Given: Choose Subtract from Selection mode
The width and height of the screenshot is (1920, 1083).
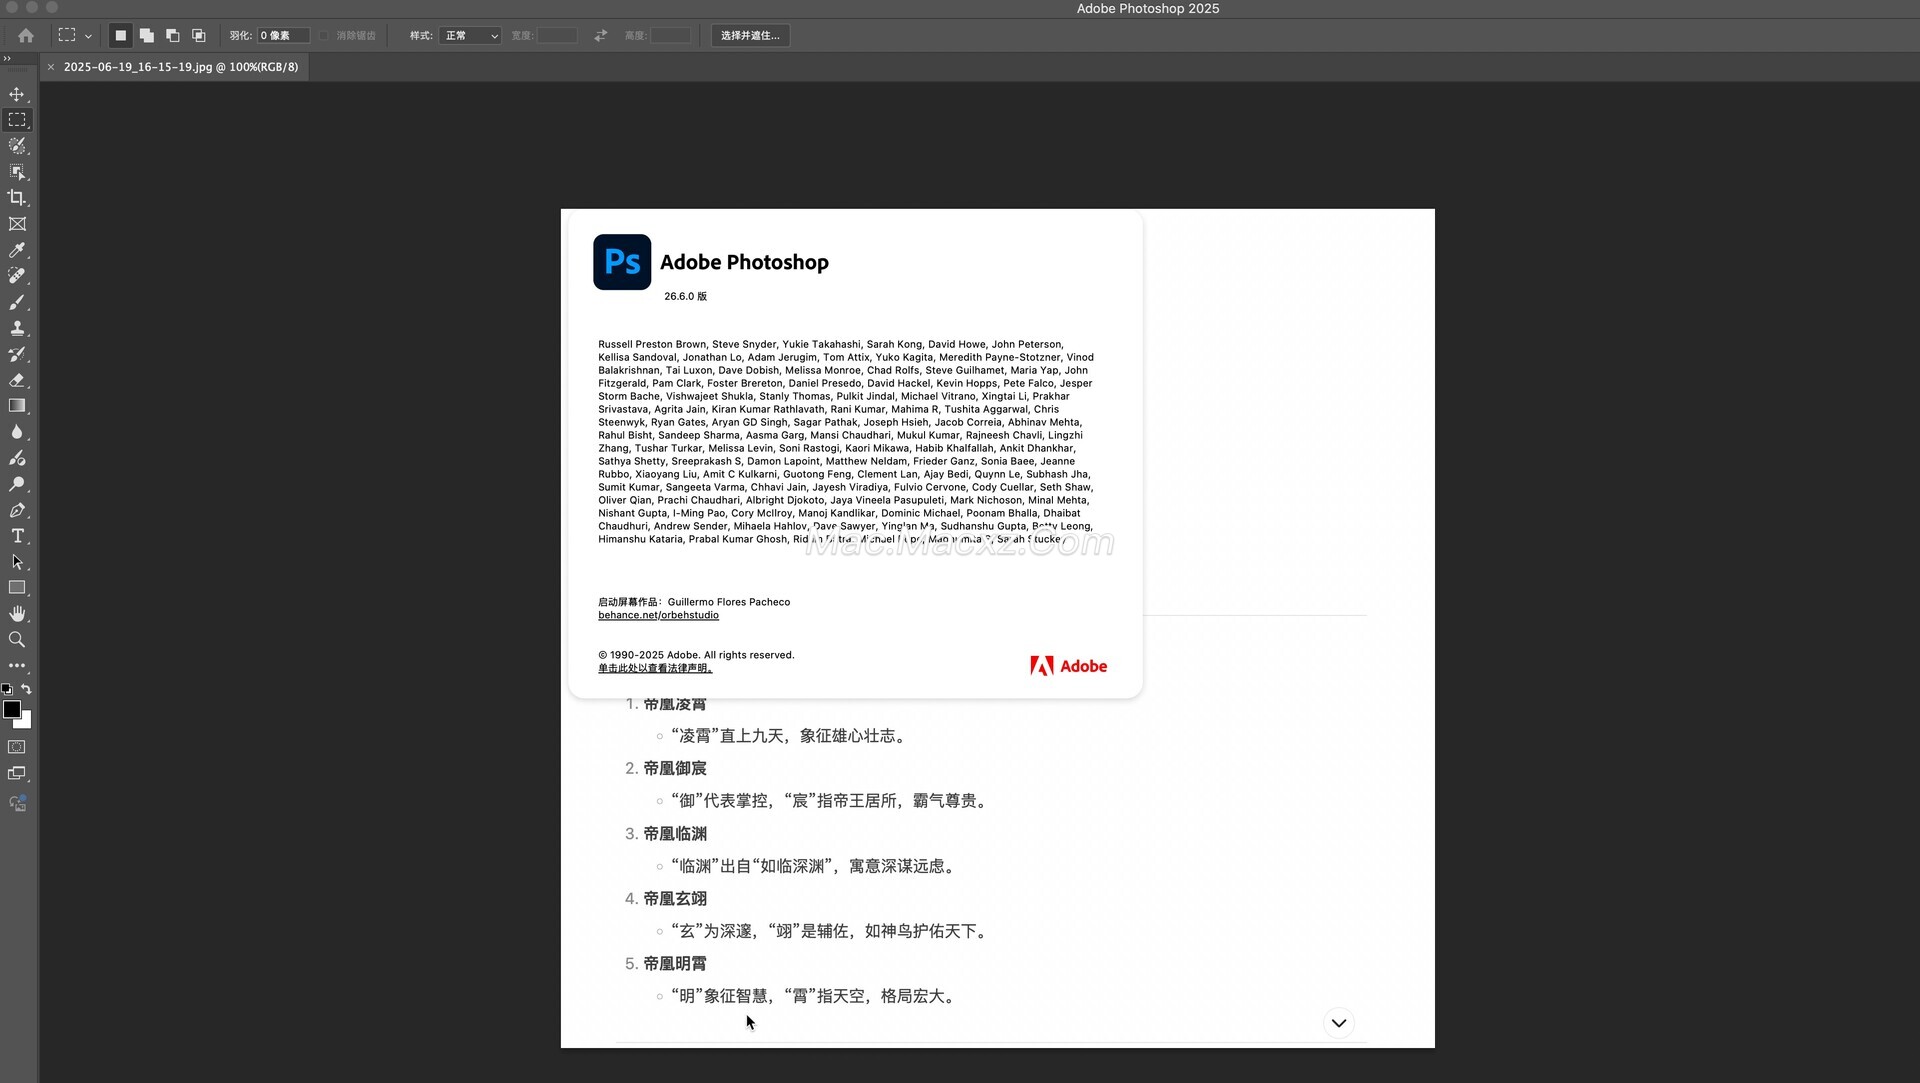Looking at the screenshot, I should (x=172, y=36).
